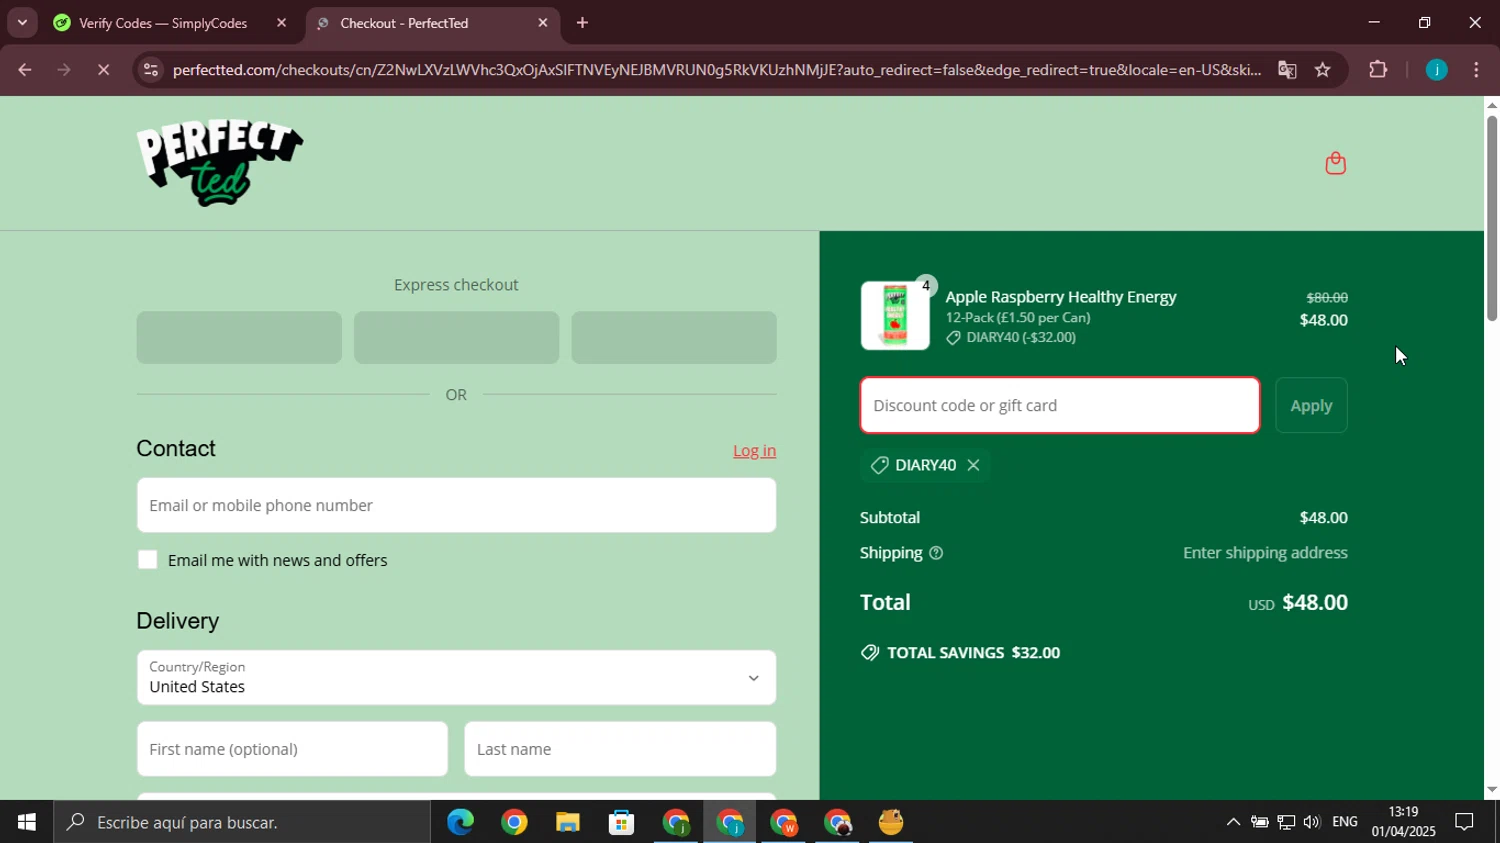The width and height of the screenshot is (1500, 843).
Task: Click the TOTAL SAVINGS $32.00 text
Action: point(973,653)
